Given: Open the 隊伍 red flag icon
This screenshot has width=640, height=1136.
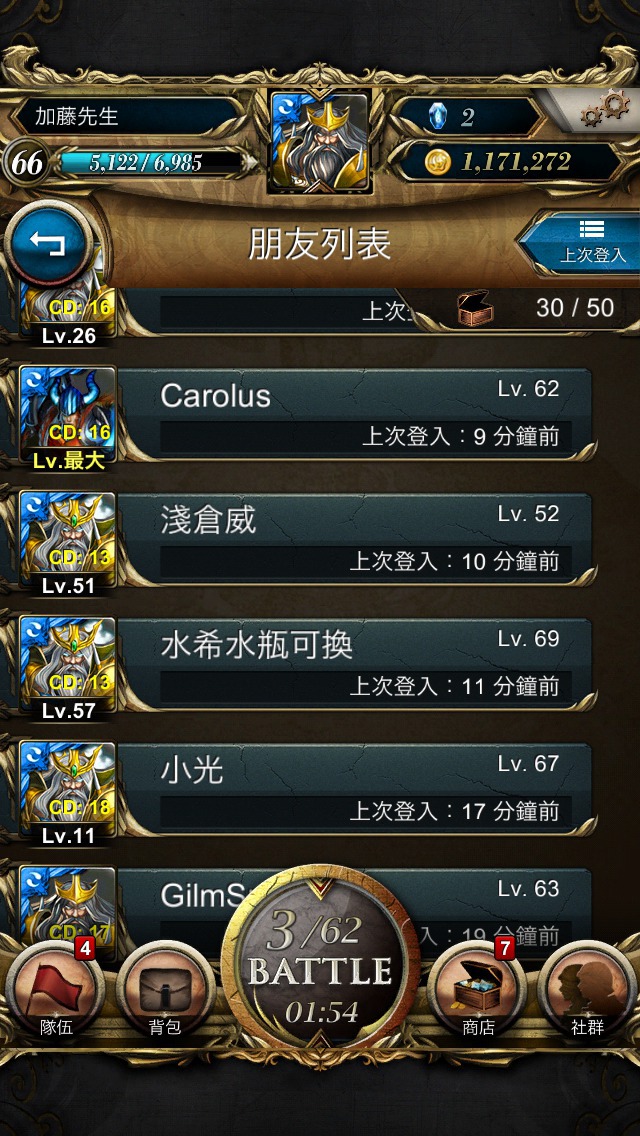Looking at the screenshot, I should (x=56, y=988).
